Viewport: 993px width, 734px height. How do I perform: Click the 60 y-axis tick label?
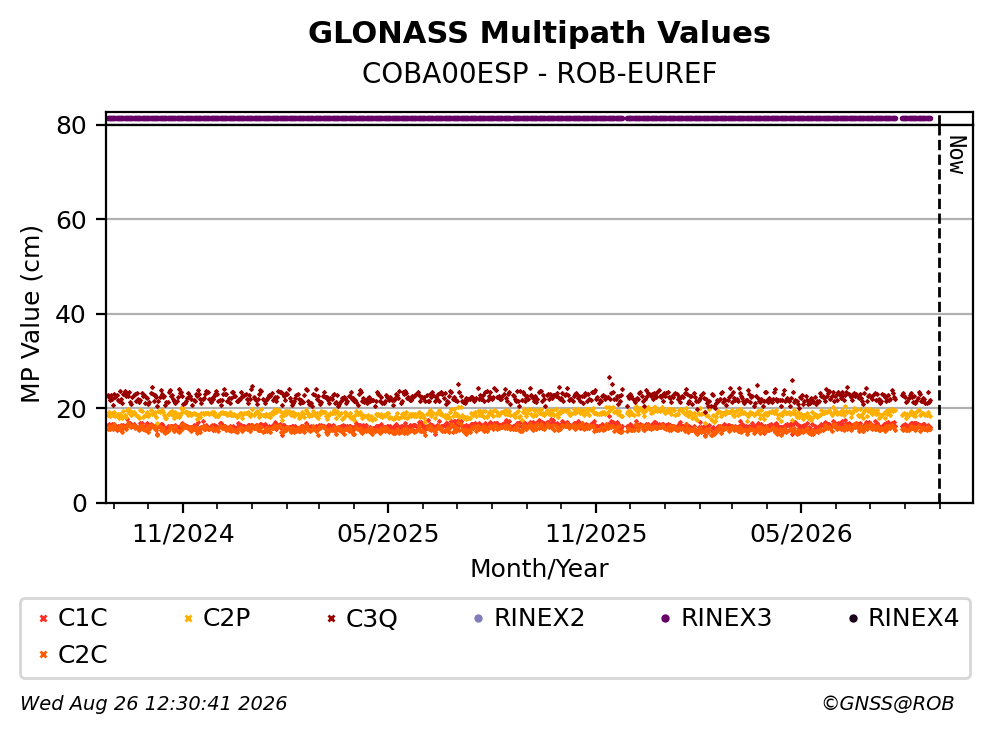click(x=71, y=220)
